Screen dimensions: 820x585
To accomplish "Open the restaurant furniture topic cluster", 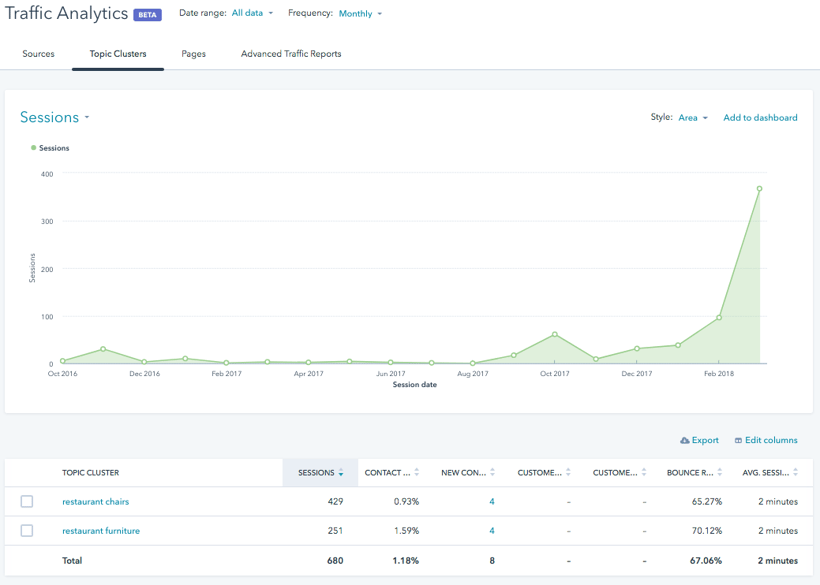I will pos(101,531).
